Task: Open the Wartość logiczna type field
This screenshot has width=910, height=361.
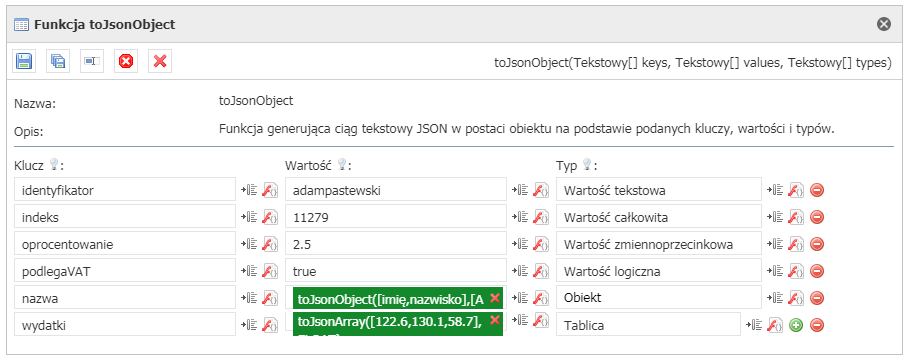Action: (659, 271)
